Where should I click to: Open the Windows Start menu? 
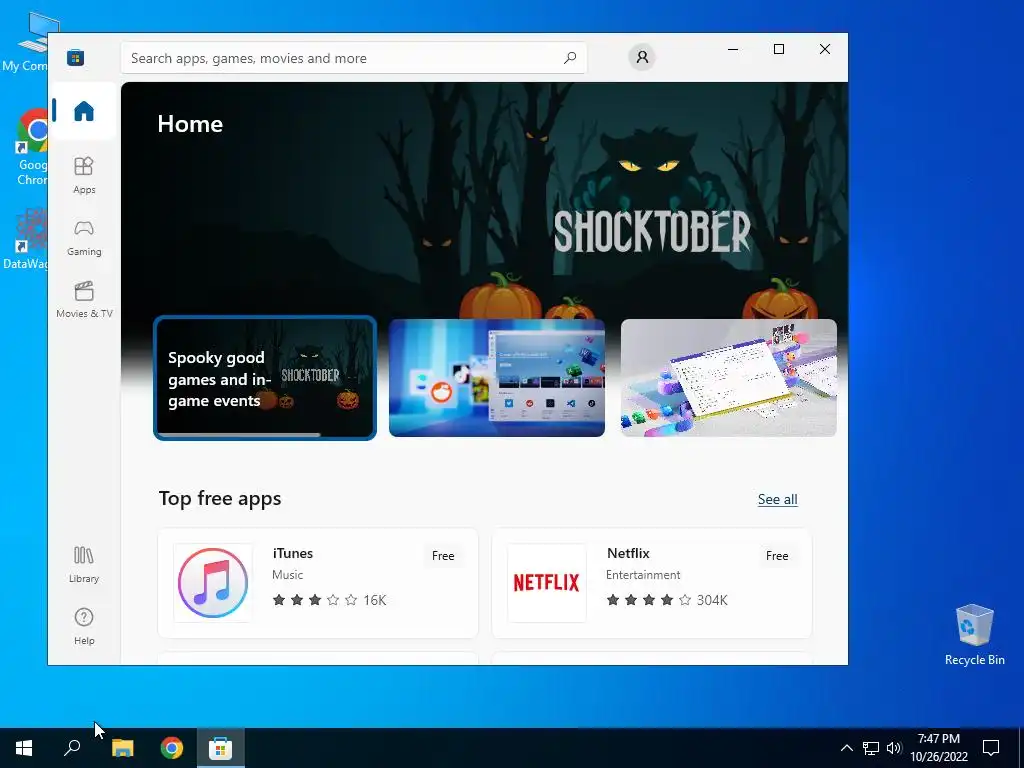pos(24,748)
